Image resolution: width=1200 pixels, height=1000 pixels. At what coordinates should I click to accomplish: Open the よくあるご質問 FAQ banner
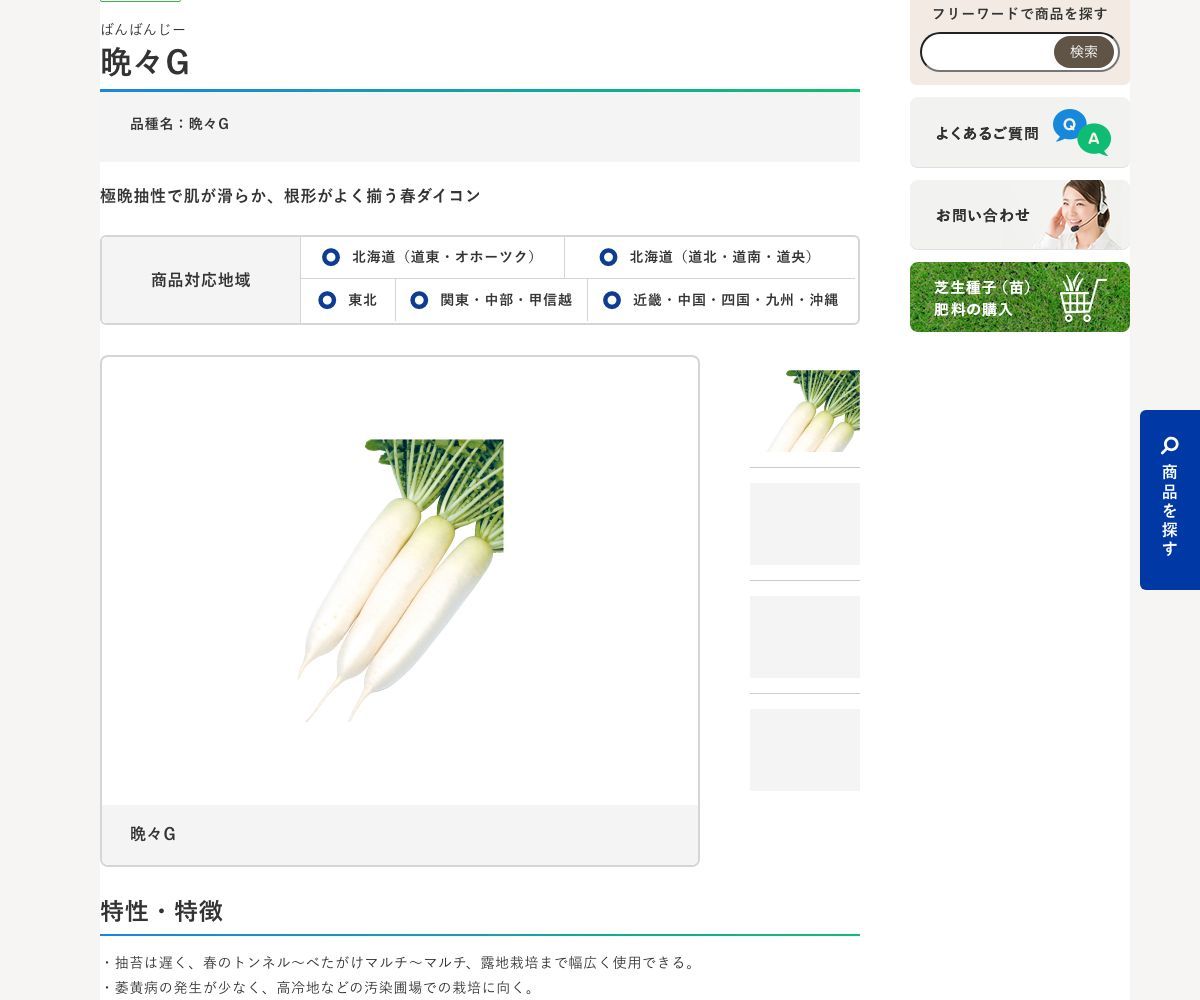[x=1020, y=132]
